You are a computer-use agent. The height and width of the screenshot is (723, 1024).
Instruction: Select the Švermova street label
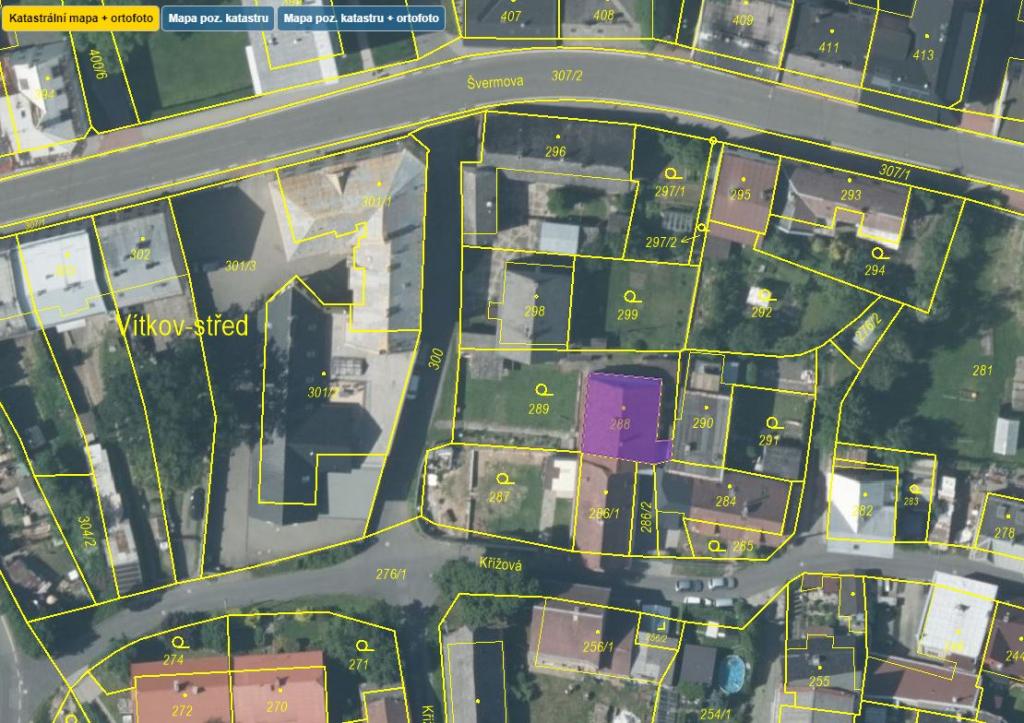[x=496, y=82]
